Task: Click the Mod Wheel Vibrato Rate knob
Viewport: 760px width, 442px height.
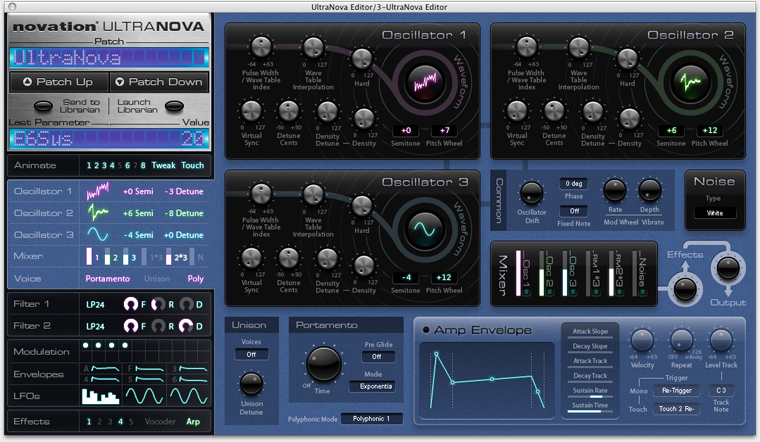Action: (x=615, y=190)
